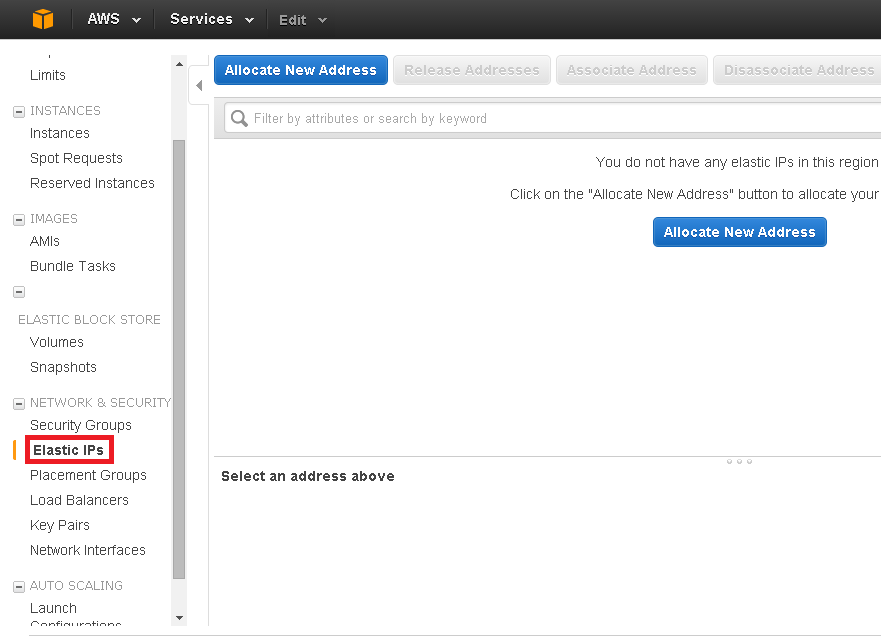
Task: Click the sidebar scroll down arrow
Action: point(179,618)
